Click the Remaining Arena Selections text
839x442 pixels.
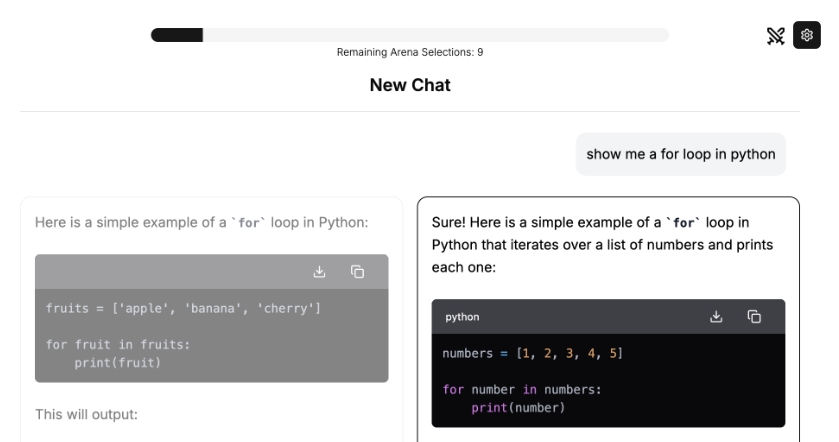(410, 52)
